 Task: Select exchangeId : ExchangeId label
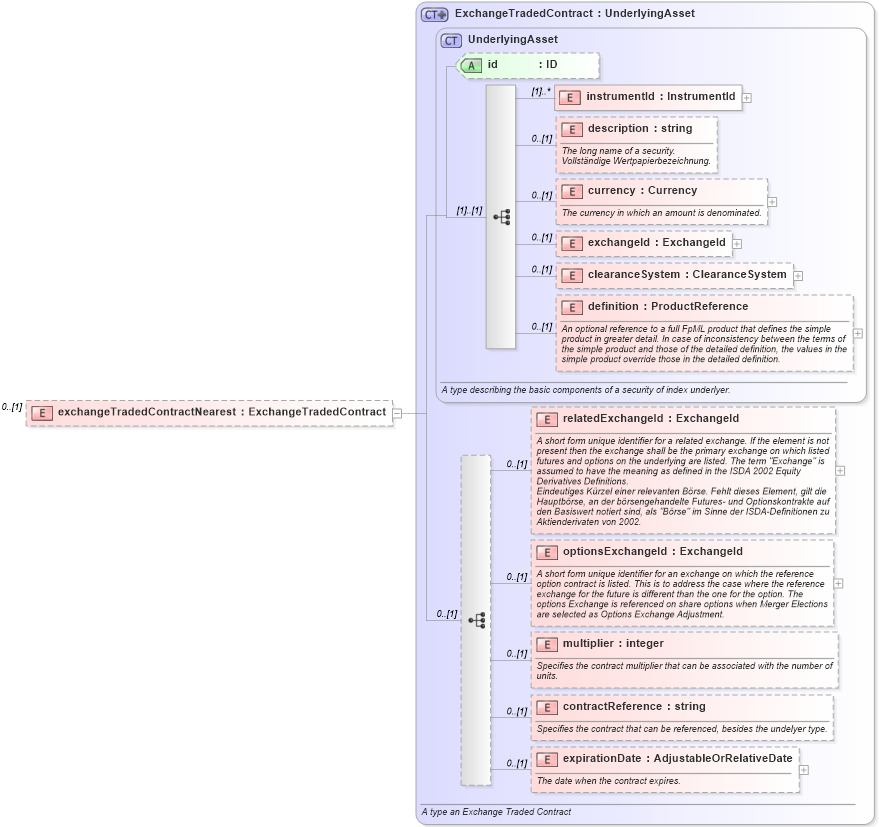pos(656,242)
